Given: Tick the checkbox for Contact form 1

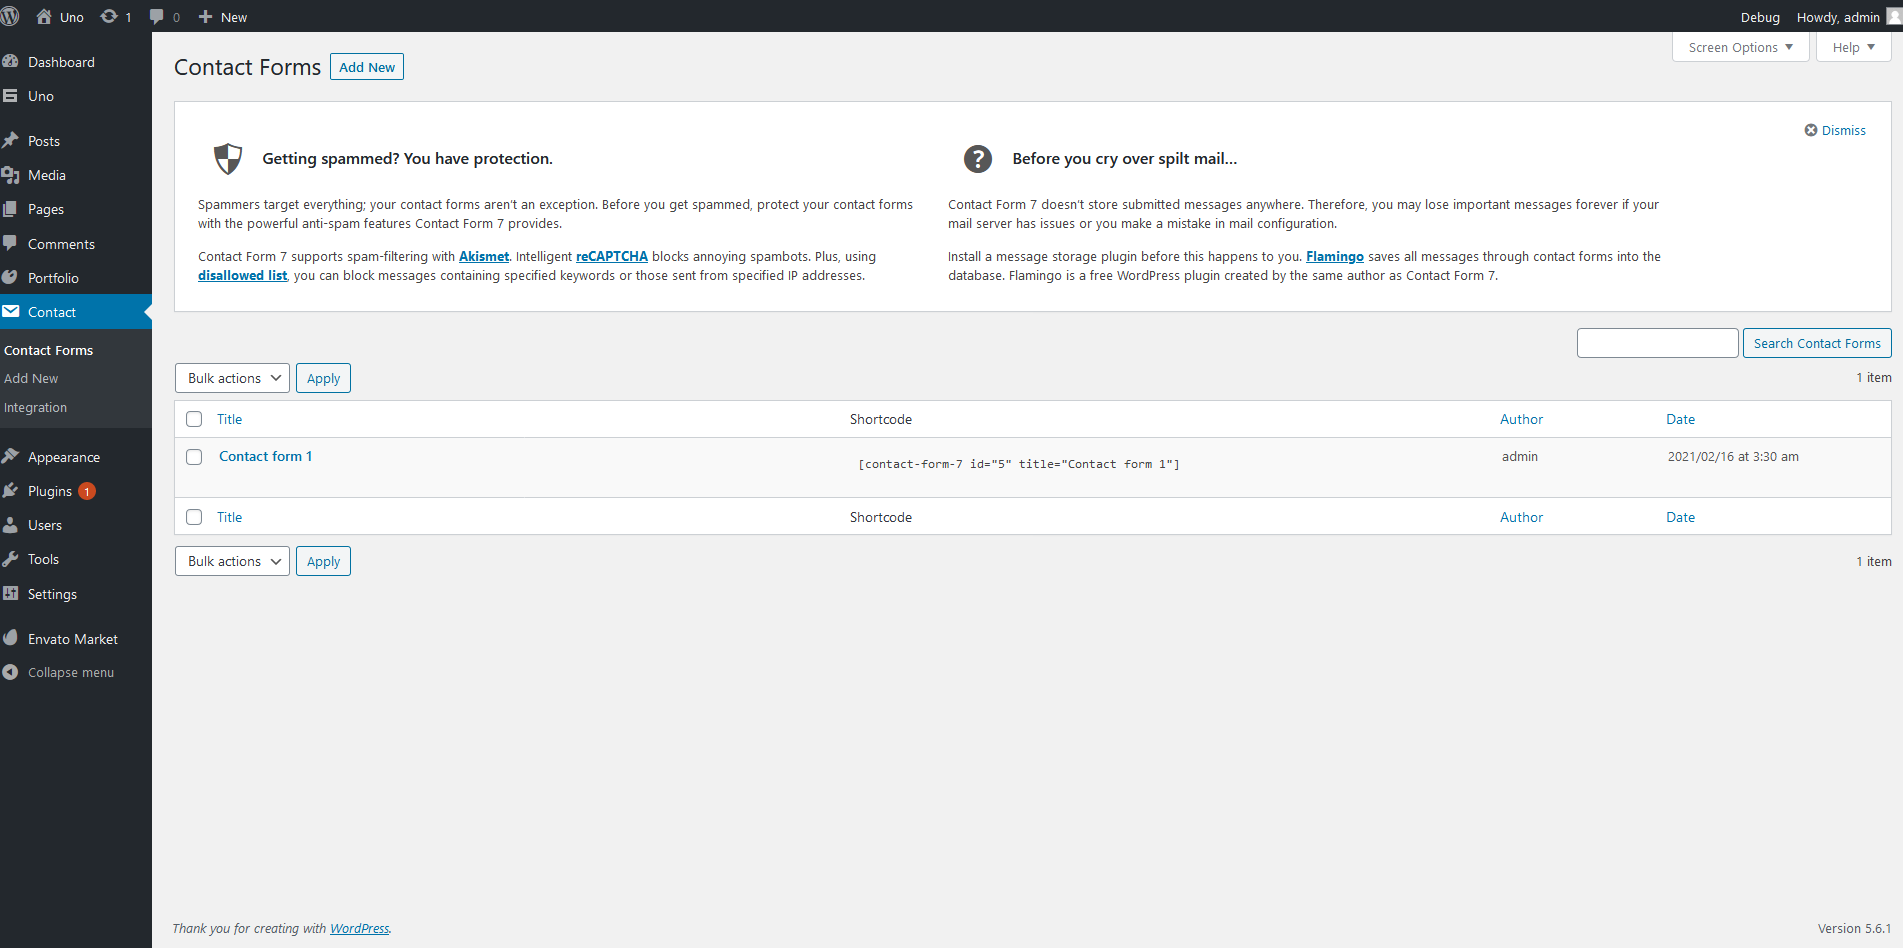Looking at the screenshot, I should coord(194,456).
